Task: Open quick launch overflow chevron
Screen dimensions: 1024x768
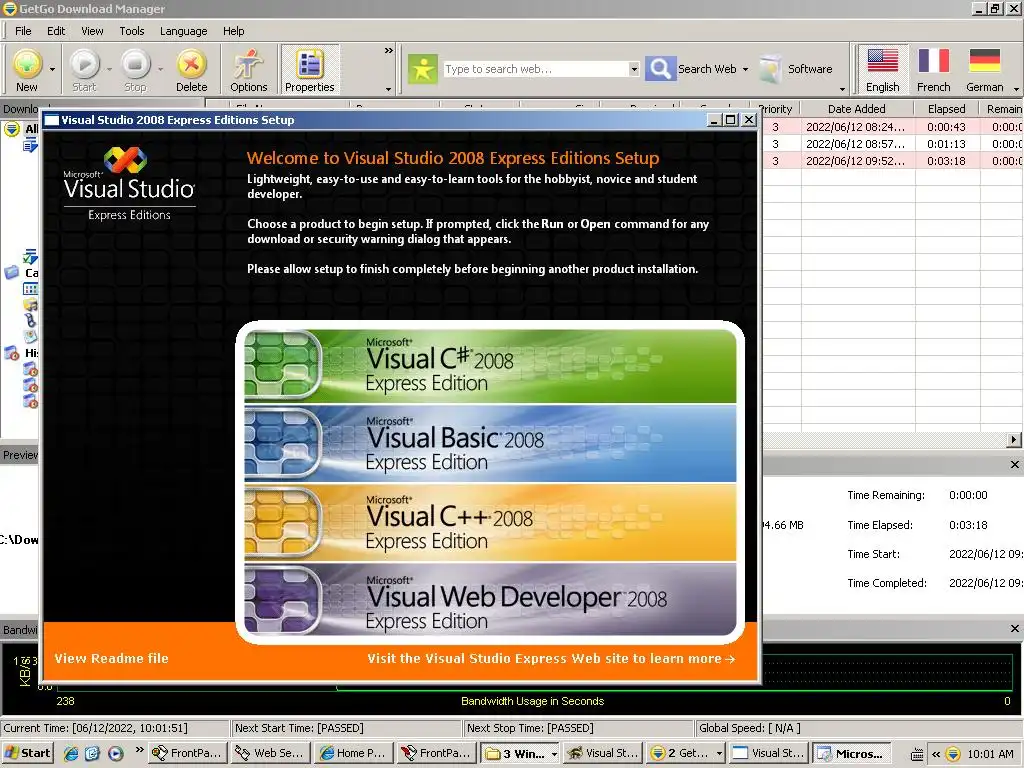Action: [139, 749]
